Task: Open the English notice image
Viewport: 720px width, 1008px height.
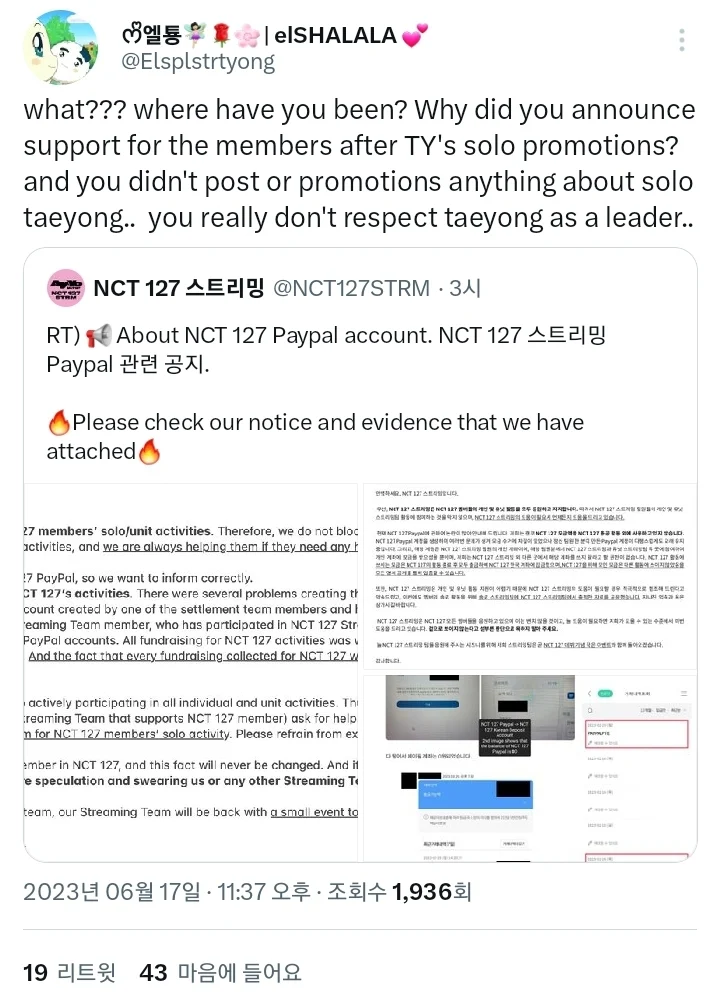Action: click(191, 672)
